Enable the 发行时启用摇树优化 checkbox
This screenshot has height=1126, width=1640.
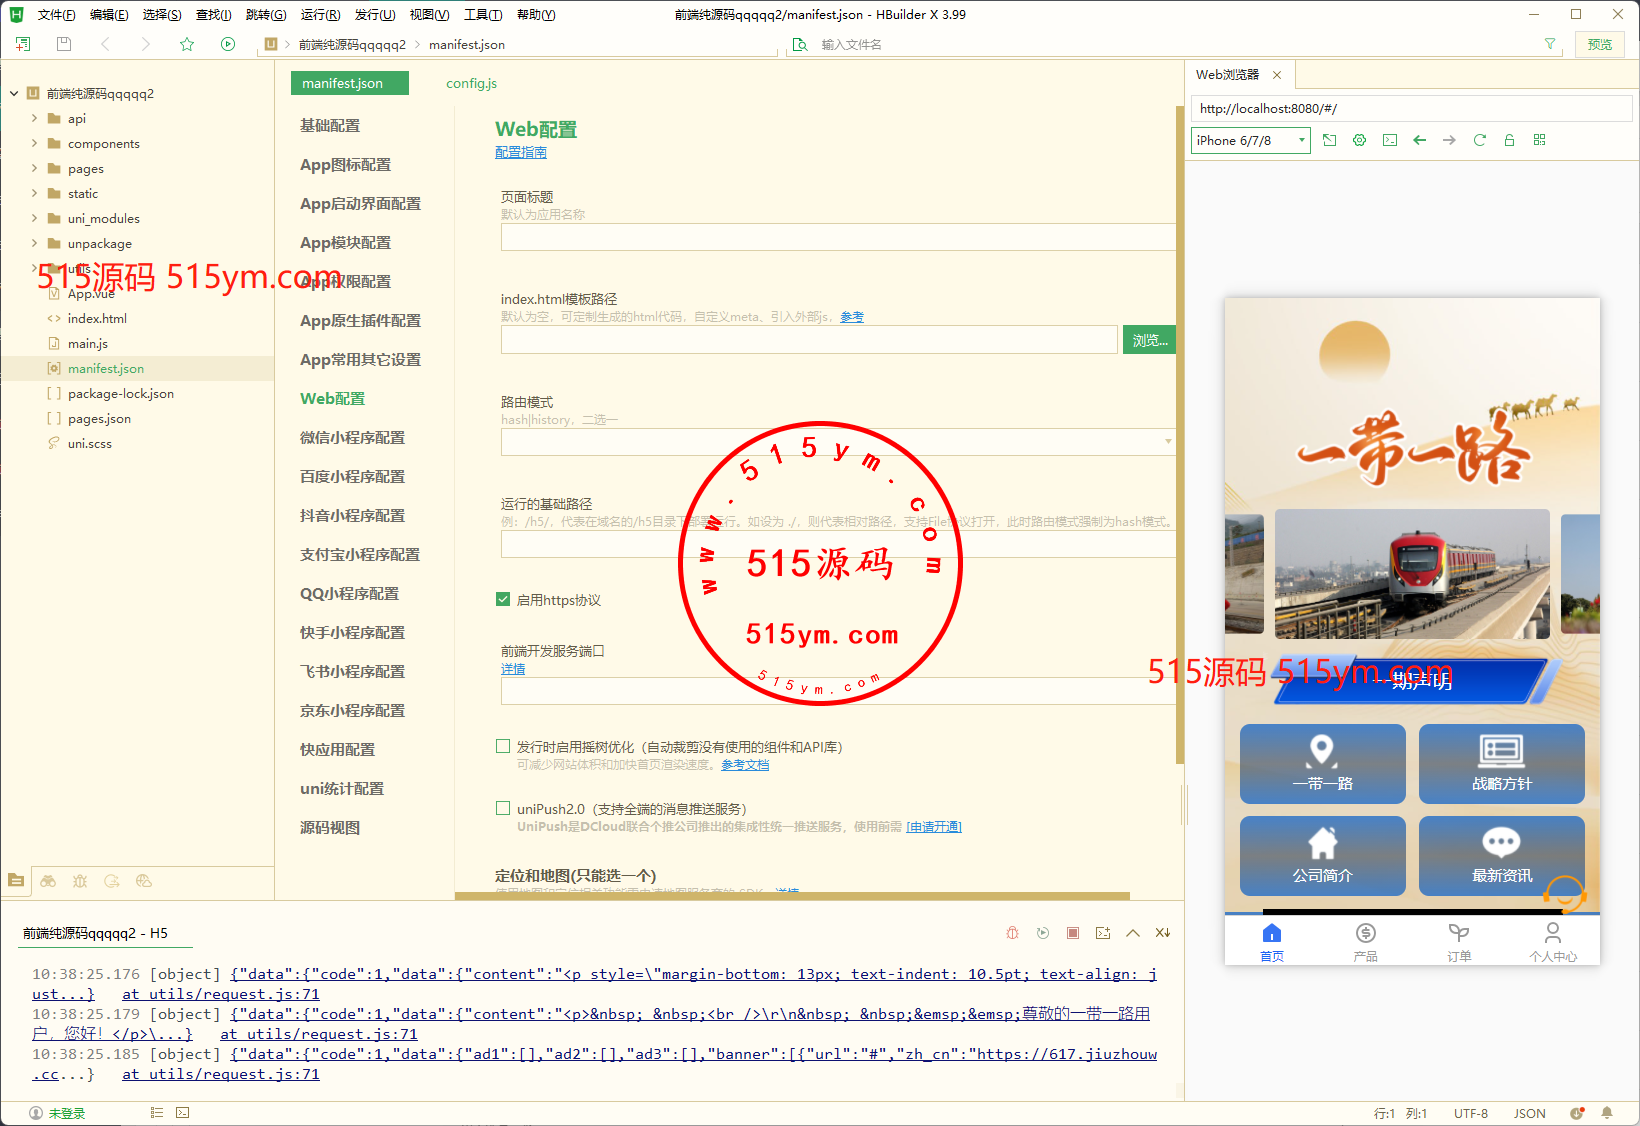(503, 747)
